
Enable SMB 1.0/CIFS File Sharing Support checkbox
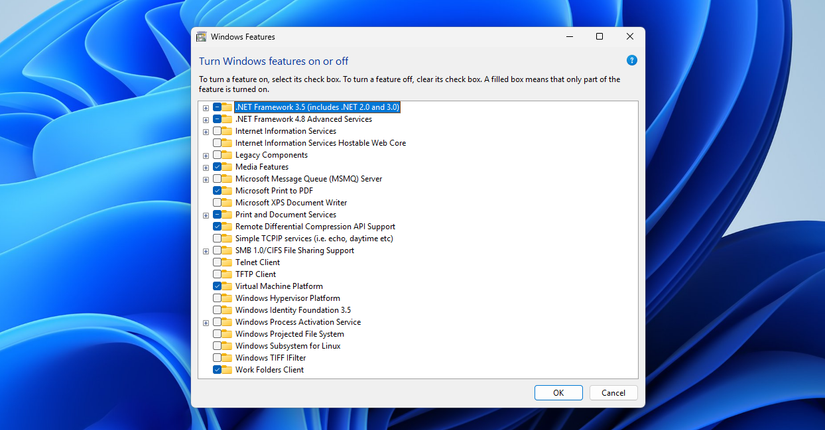pos(217,251)
